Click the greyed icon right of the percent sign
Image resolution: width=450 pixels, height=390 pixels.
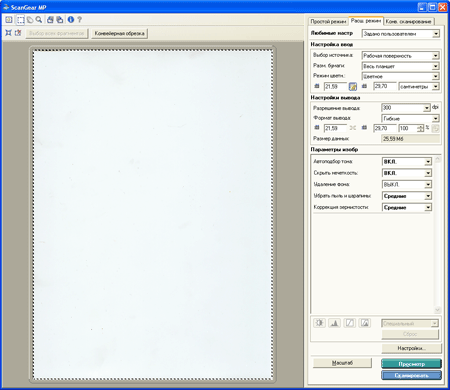[435, 129]
